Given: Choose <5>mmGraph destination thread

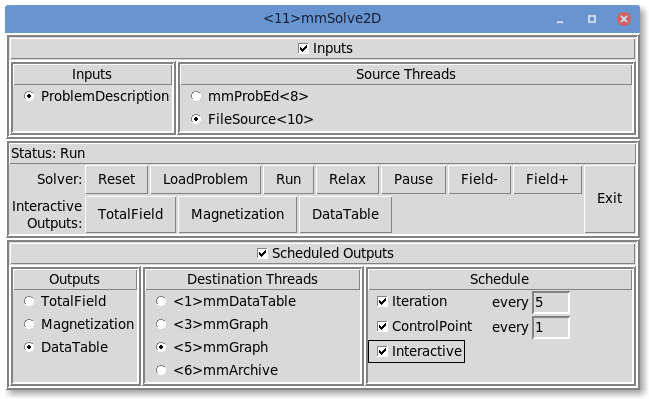Looking at the screenshot, I should click(x=161, y=347).
